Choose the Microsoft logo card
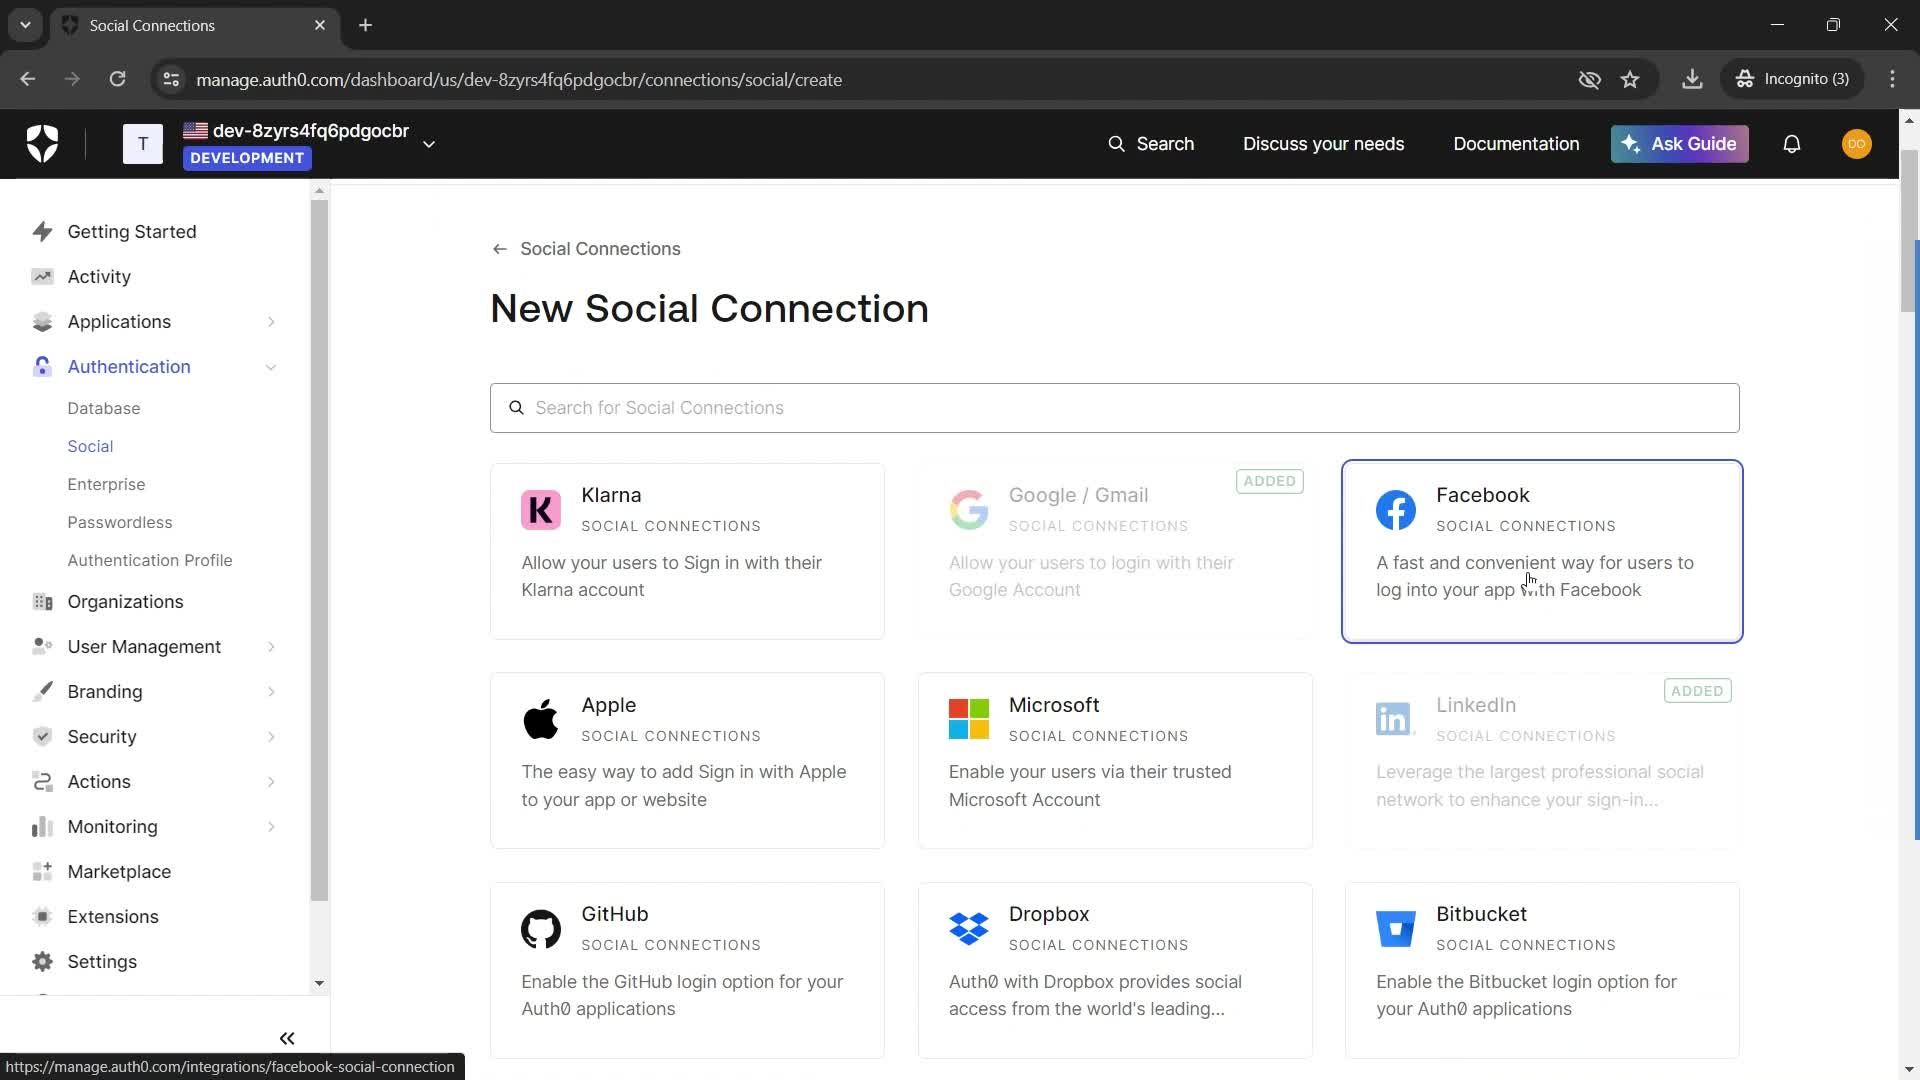The image size is (1920, 1080). point(968,719)
